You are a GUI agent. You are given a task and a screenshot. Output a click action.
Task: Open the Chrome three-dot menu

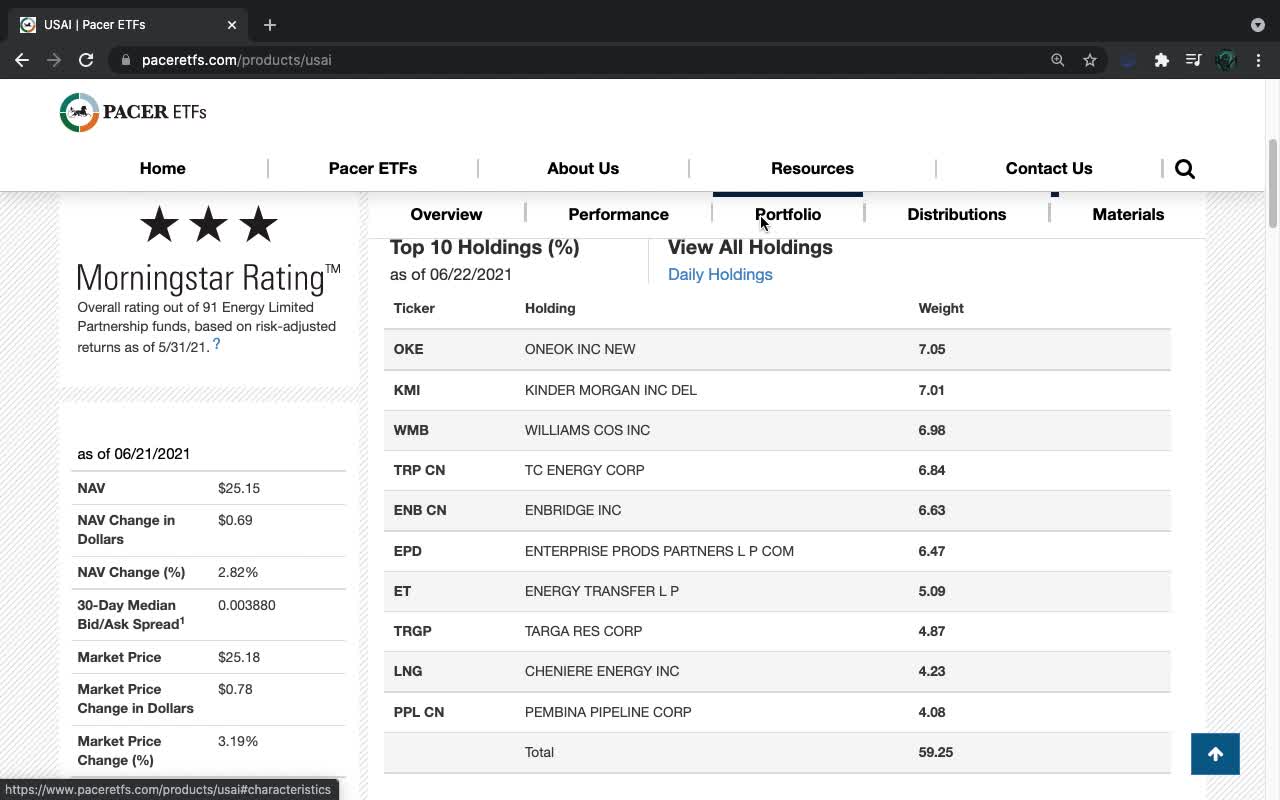tap(1259, 60)
